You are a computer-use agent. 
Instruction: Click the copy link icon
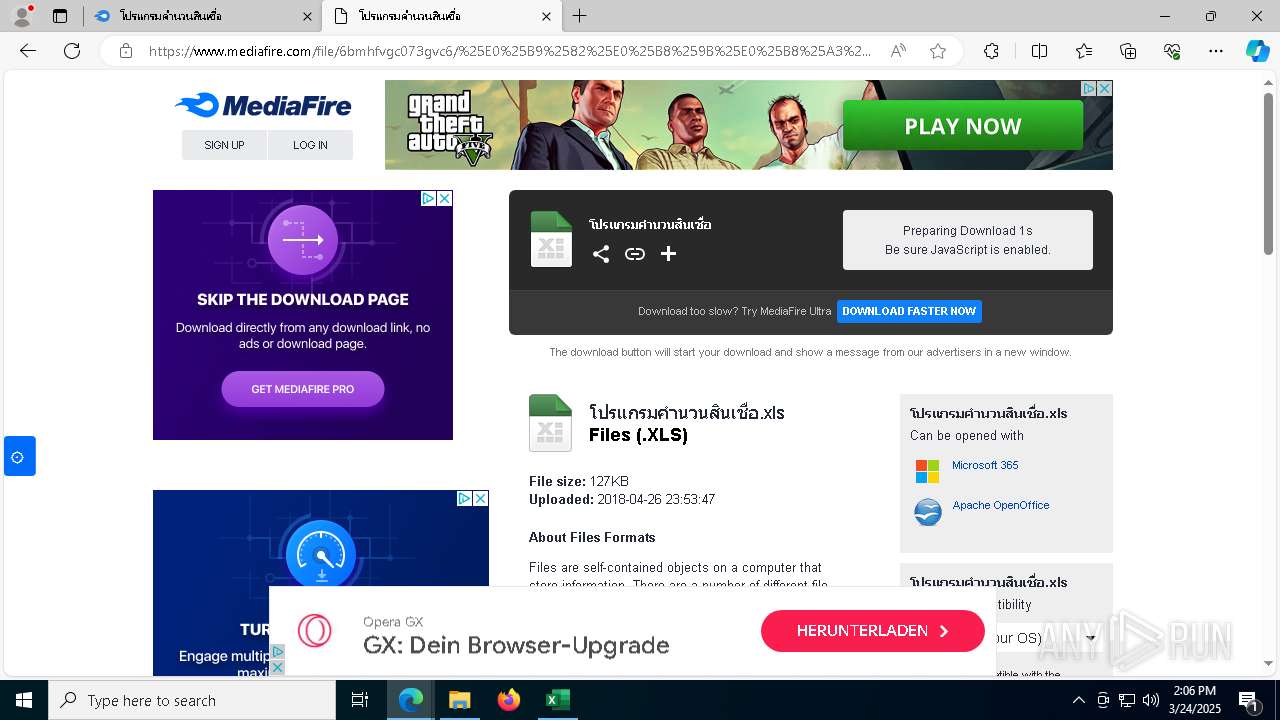coord(635,254)
